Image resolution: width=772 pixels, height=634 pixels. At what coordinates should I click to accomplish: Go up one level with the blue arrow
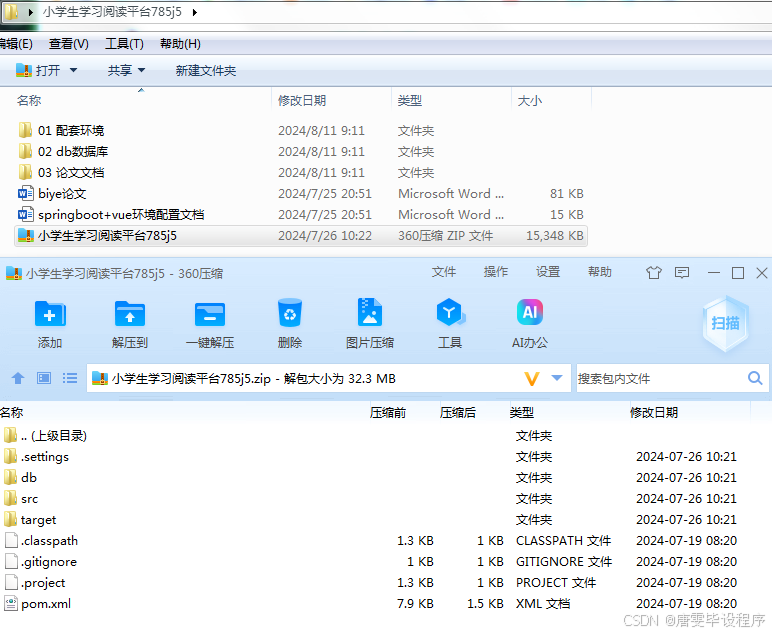pyautogui.click(x=18, y=378)
